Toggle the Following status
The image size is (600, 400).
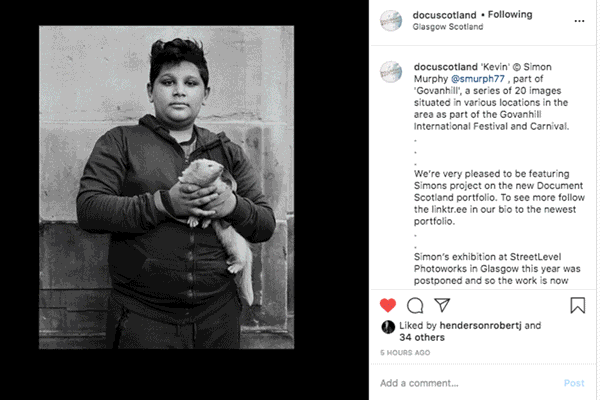[510, 15]
